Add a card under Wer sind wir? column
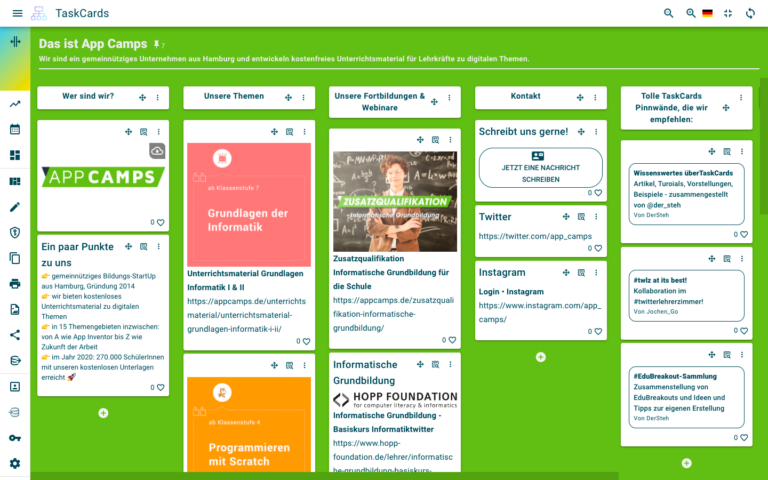Image resolution: width=768 pixels, height=480 pixels. 103,413
